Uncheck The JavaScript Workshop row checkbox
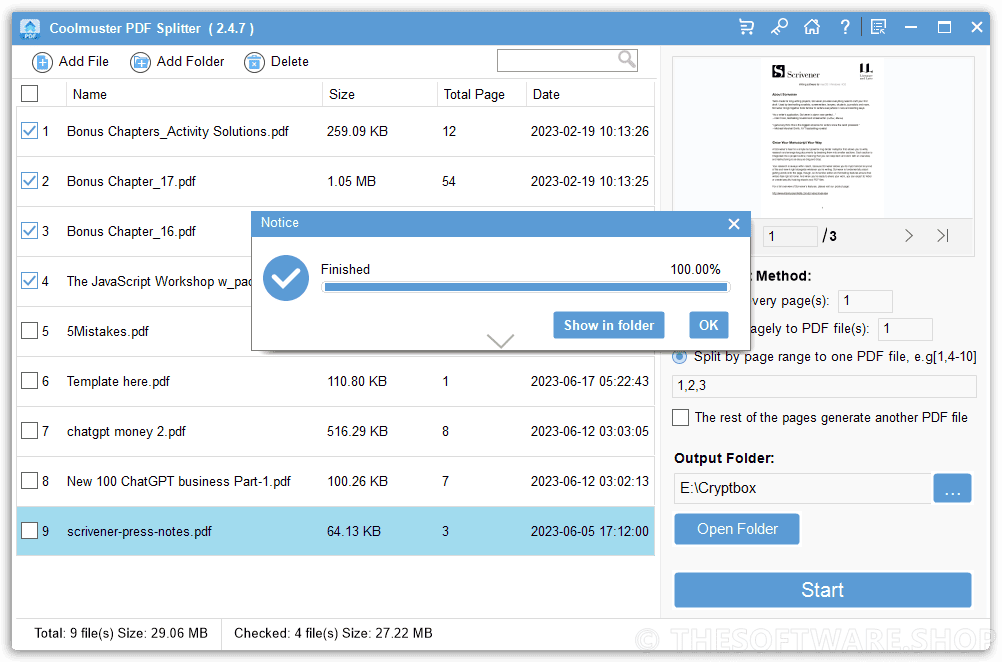Image resolution: width=1002 pixels, height=662 pixels. (x=29, y=281)
